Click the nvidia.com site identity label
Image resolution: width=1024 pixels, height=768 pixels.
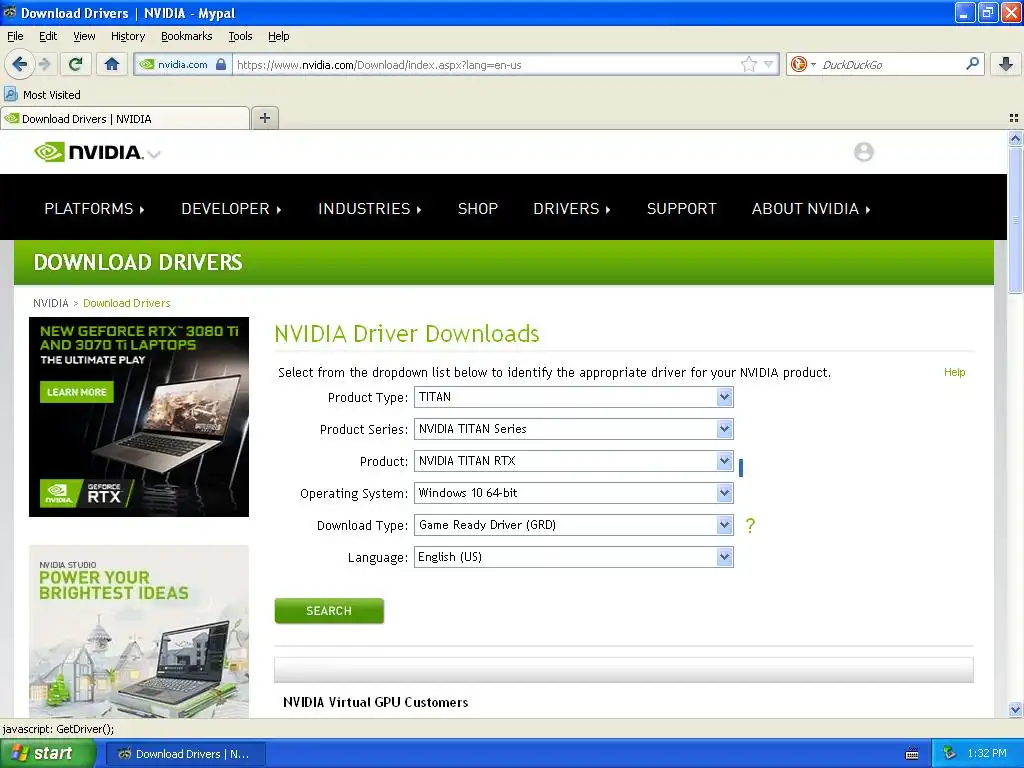[182, 65]
